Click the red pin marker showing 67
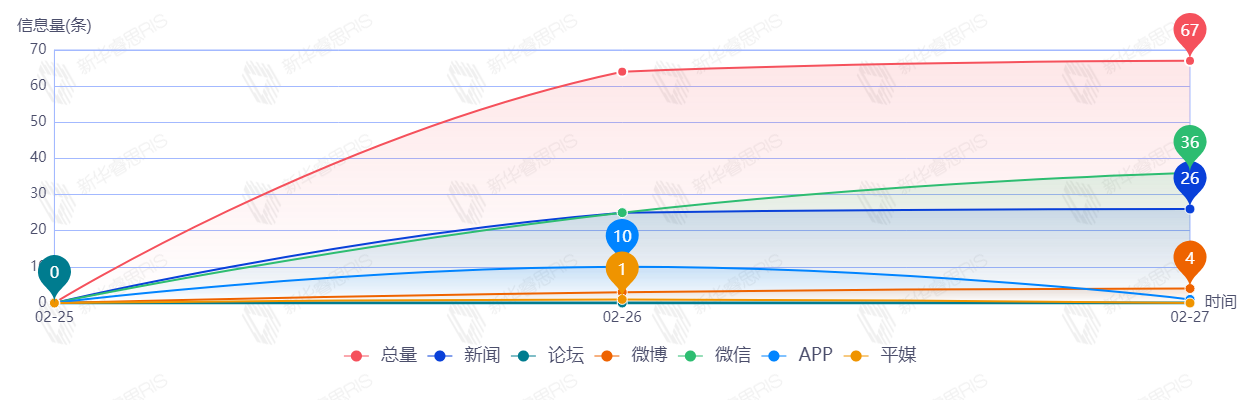This screenshot has width=1260, height=400. click(1189, 30)
